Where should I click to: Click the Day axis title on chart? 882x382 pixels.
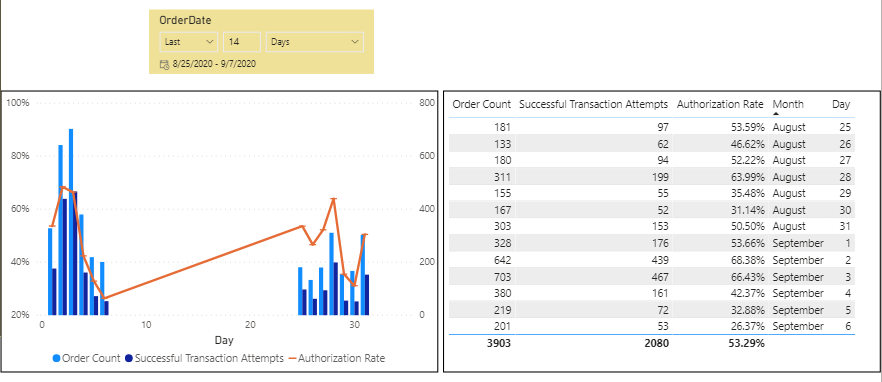coord(223,340)
